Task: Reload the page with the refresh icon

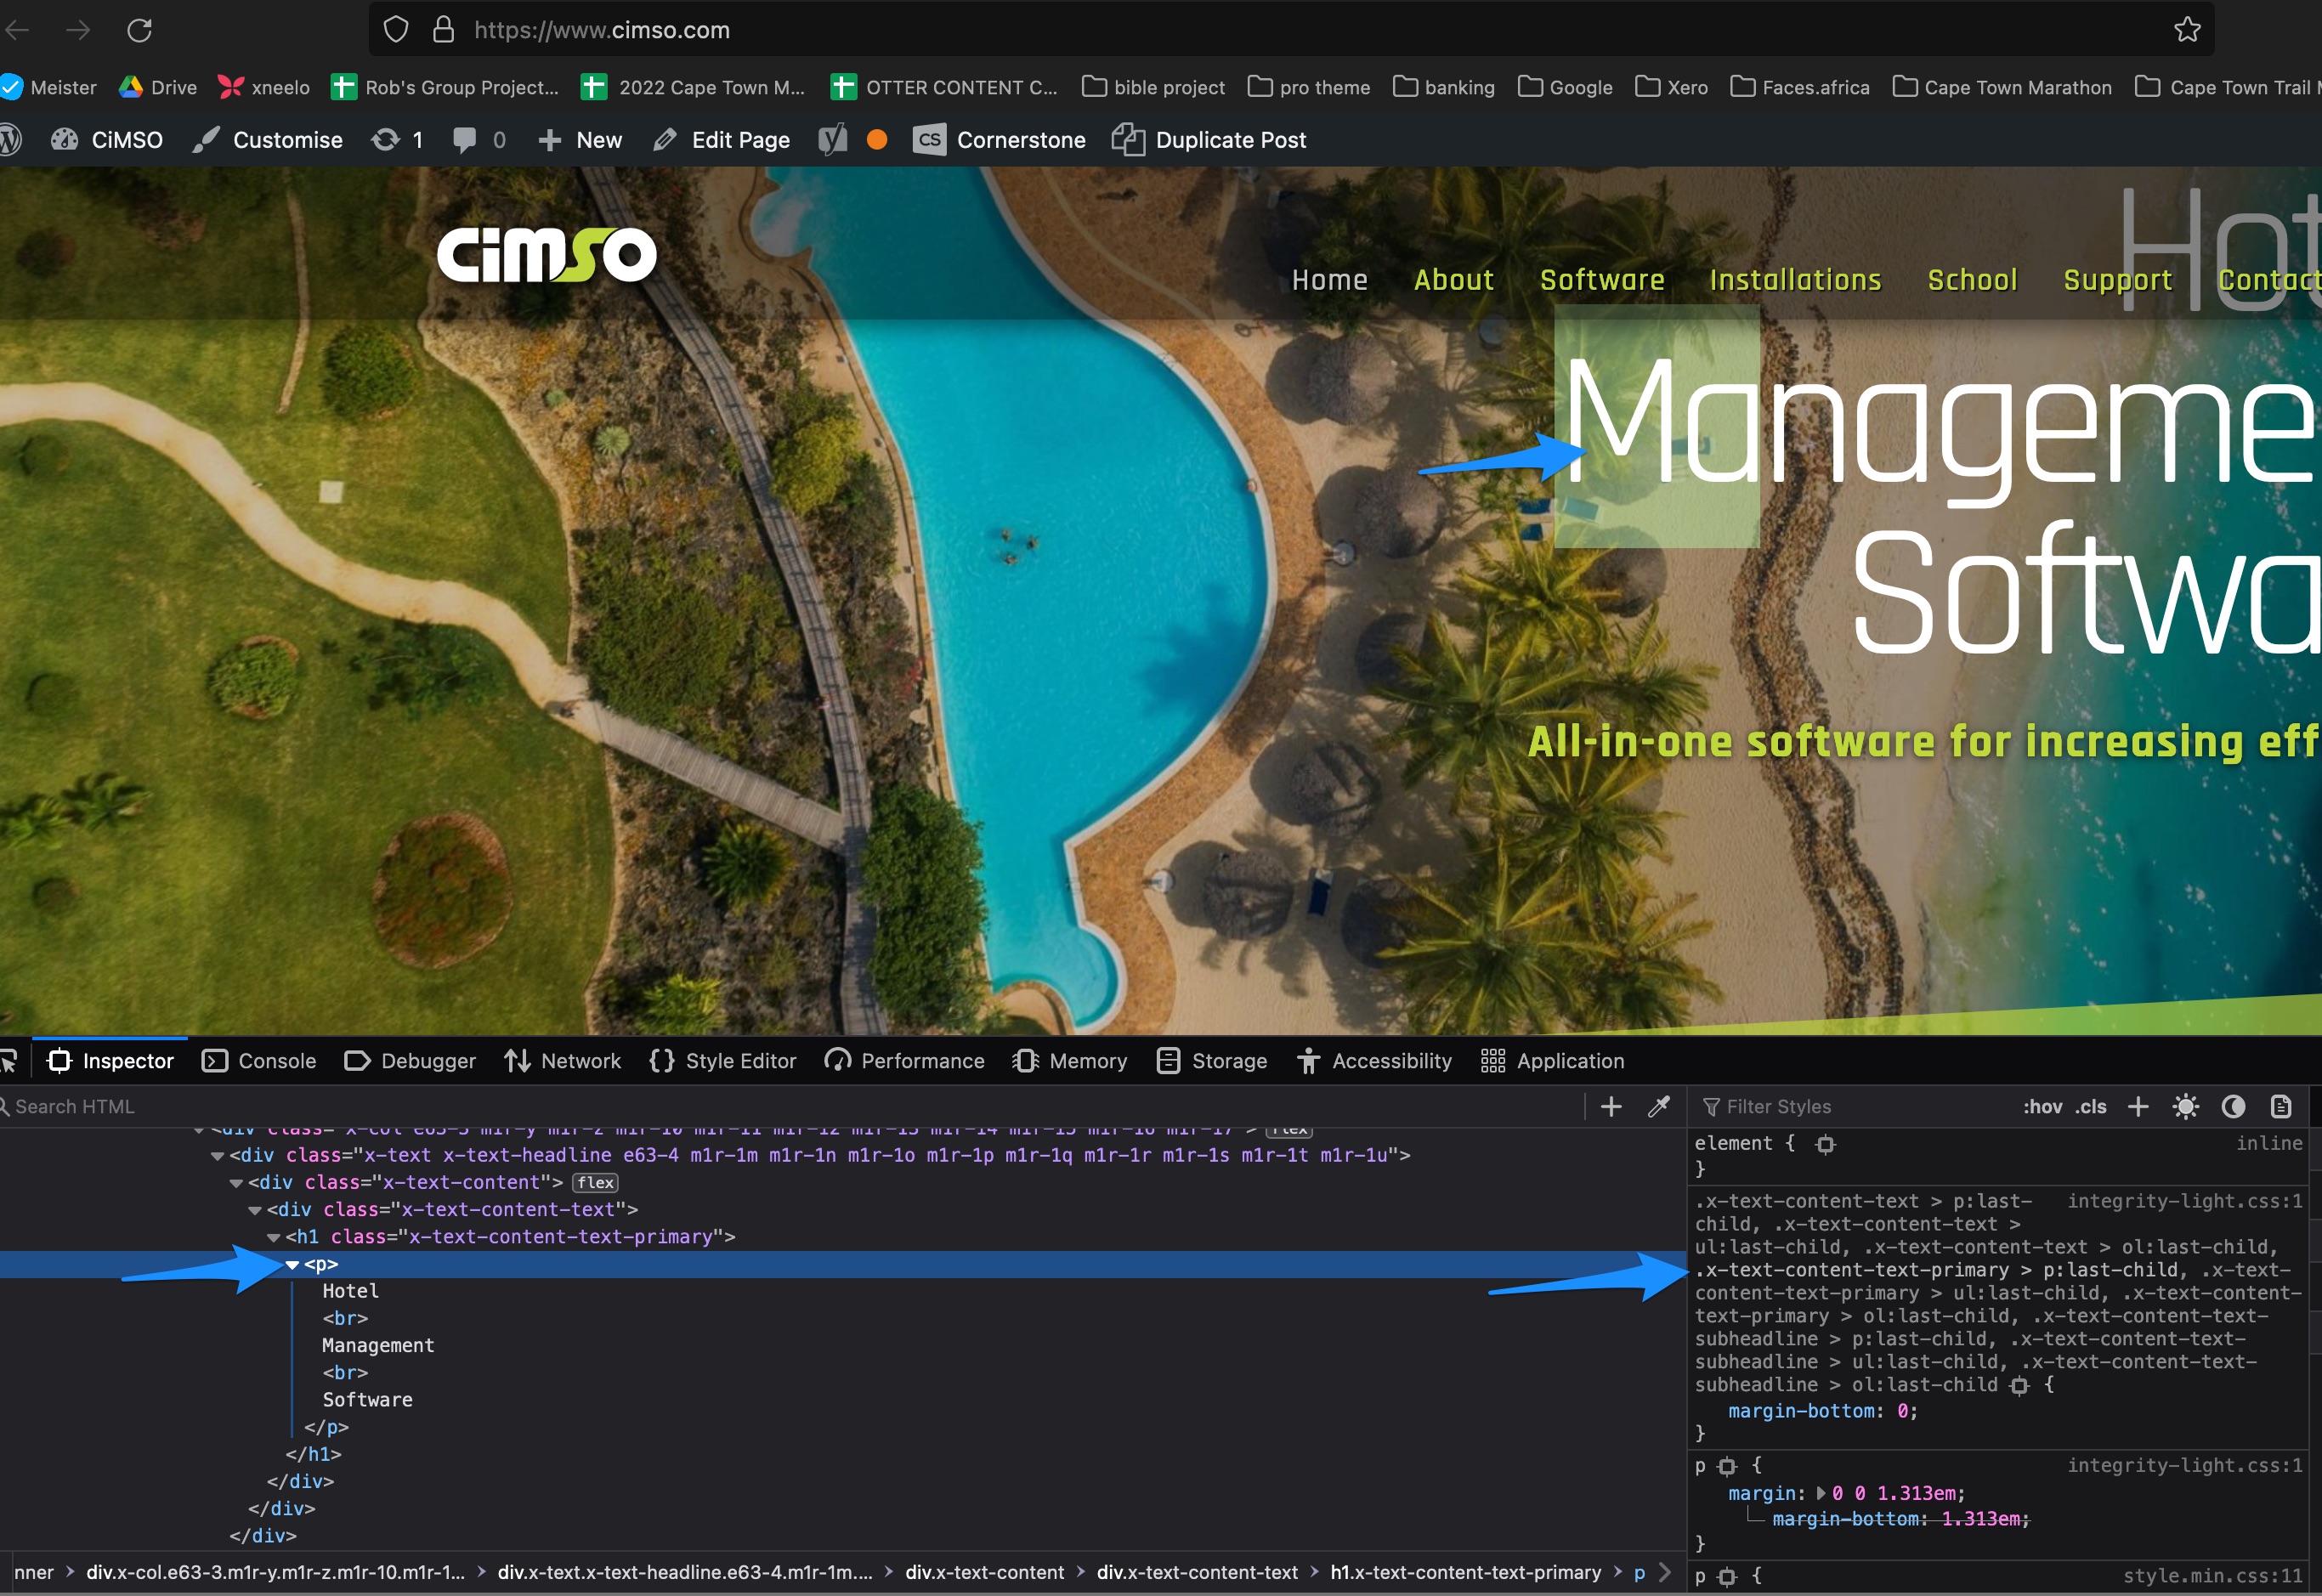Action: (139, 30)
